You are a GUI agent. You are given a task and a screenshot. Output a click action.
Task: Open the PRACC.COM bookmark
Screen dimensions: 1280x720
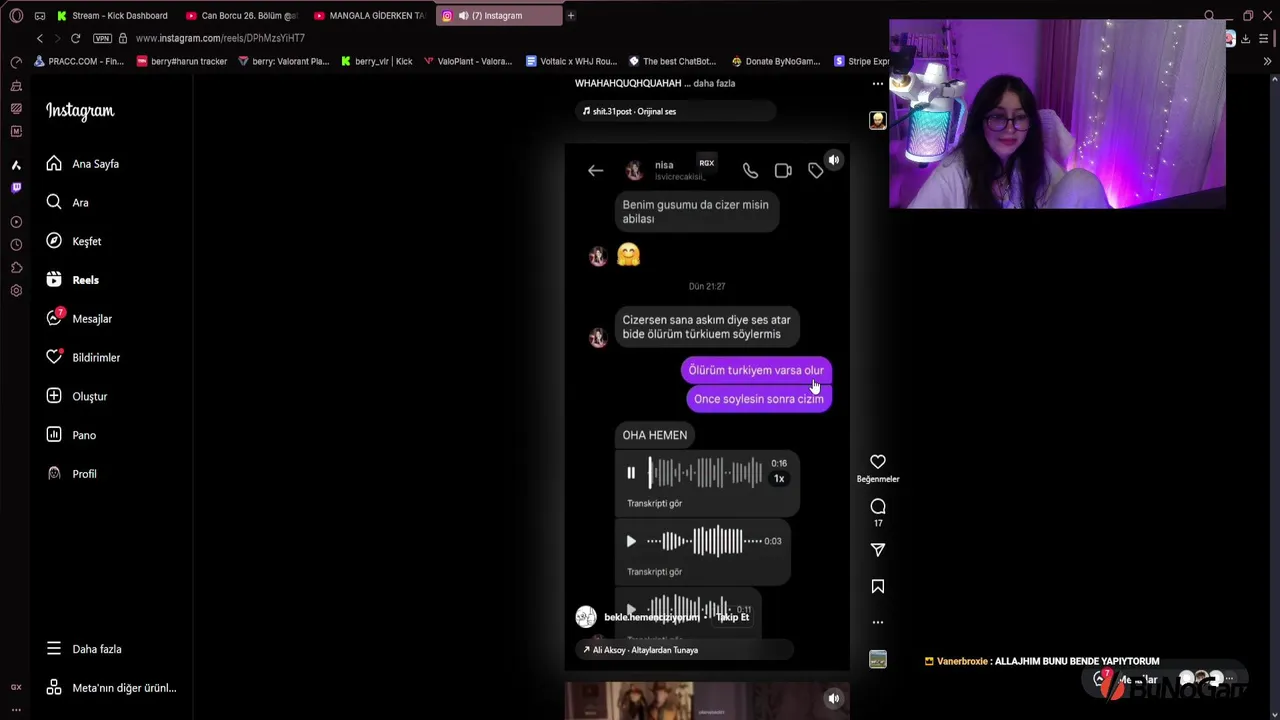[79, 61]
